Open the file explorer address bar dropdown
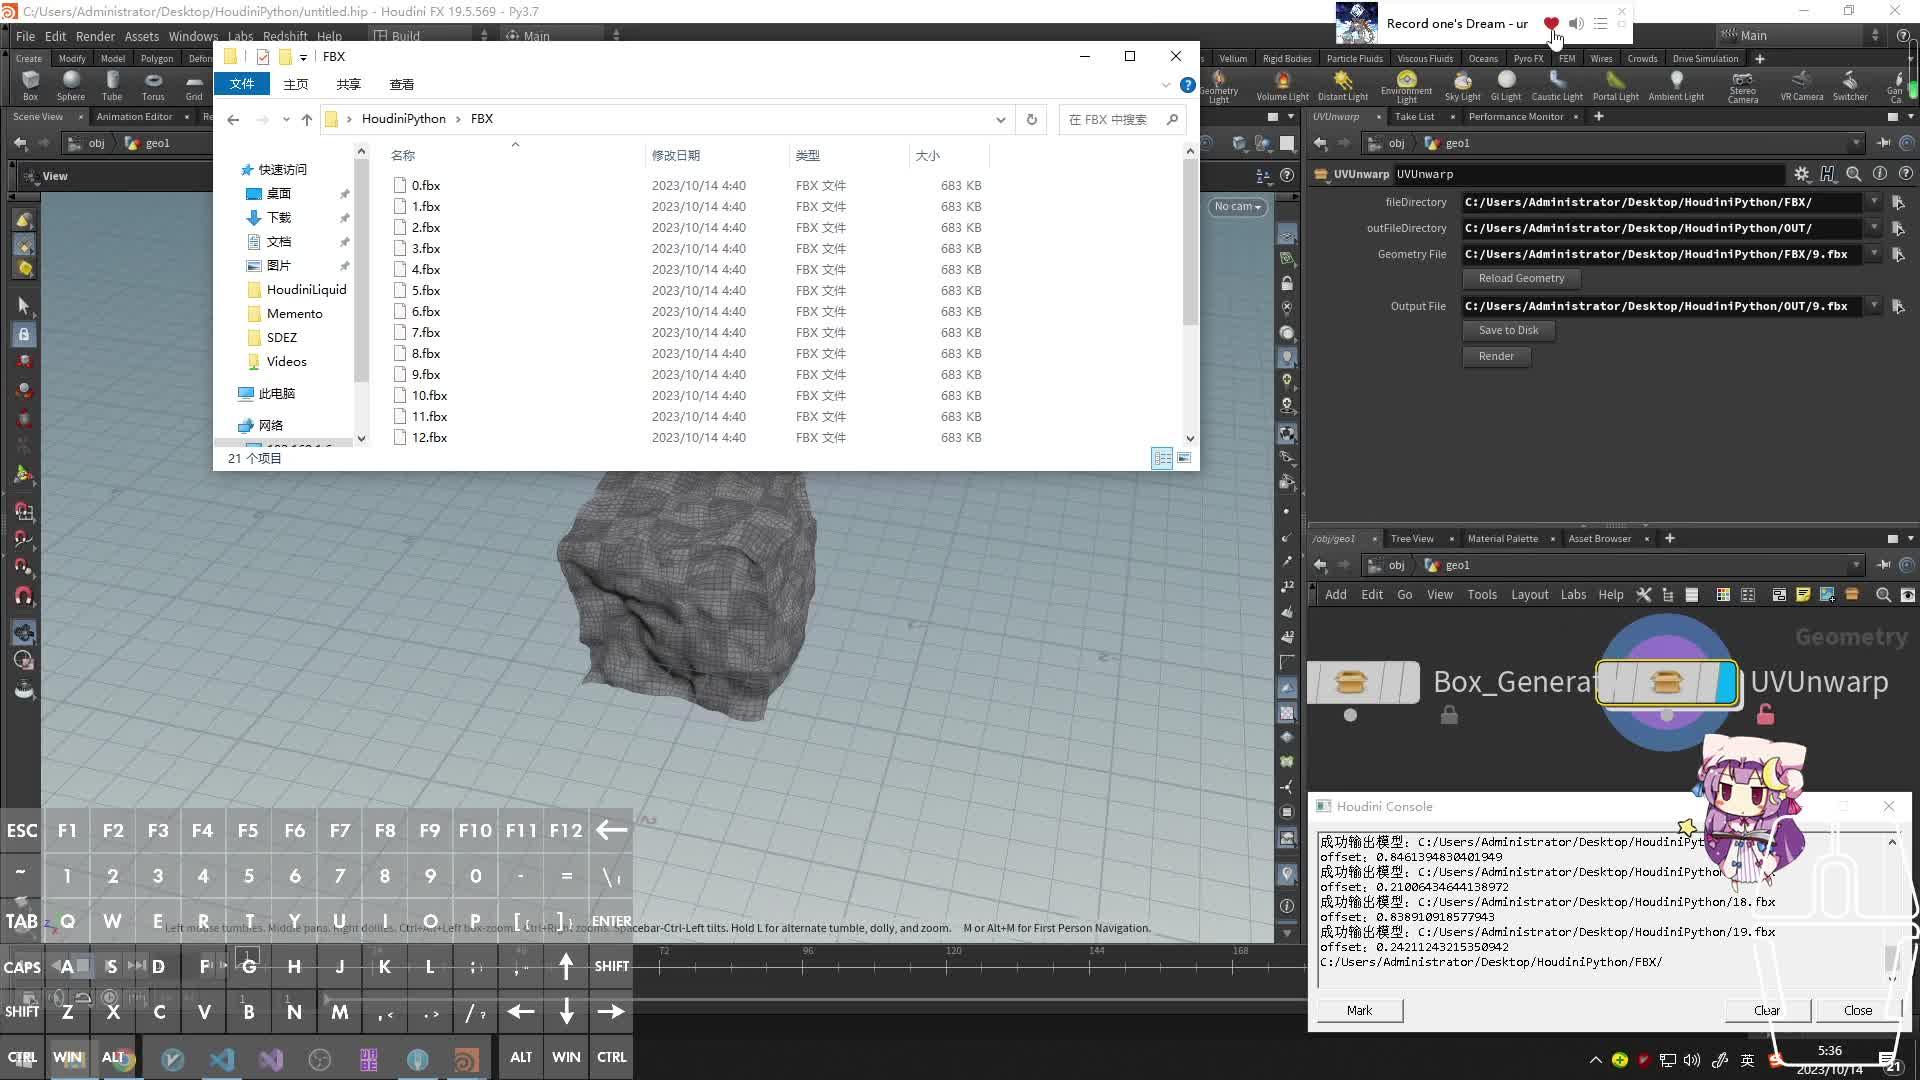The width and height of the screenshot is (1920, 1080). [1000, 119]
